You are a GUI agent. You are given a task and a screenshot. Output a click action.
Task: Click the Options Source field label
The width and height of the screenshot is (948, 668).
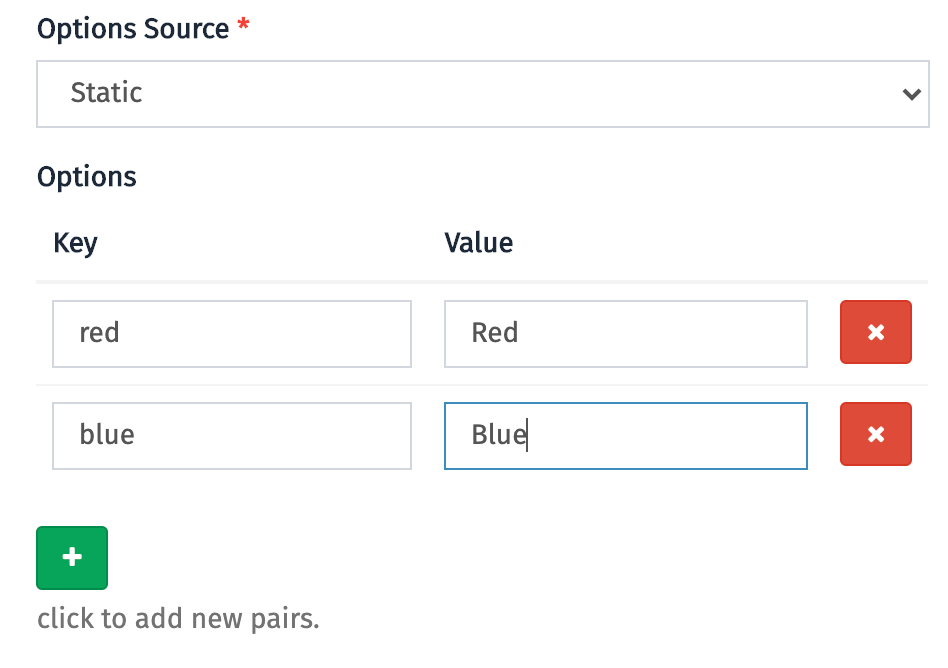(x=133, y=28)
